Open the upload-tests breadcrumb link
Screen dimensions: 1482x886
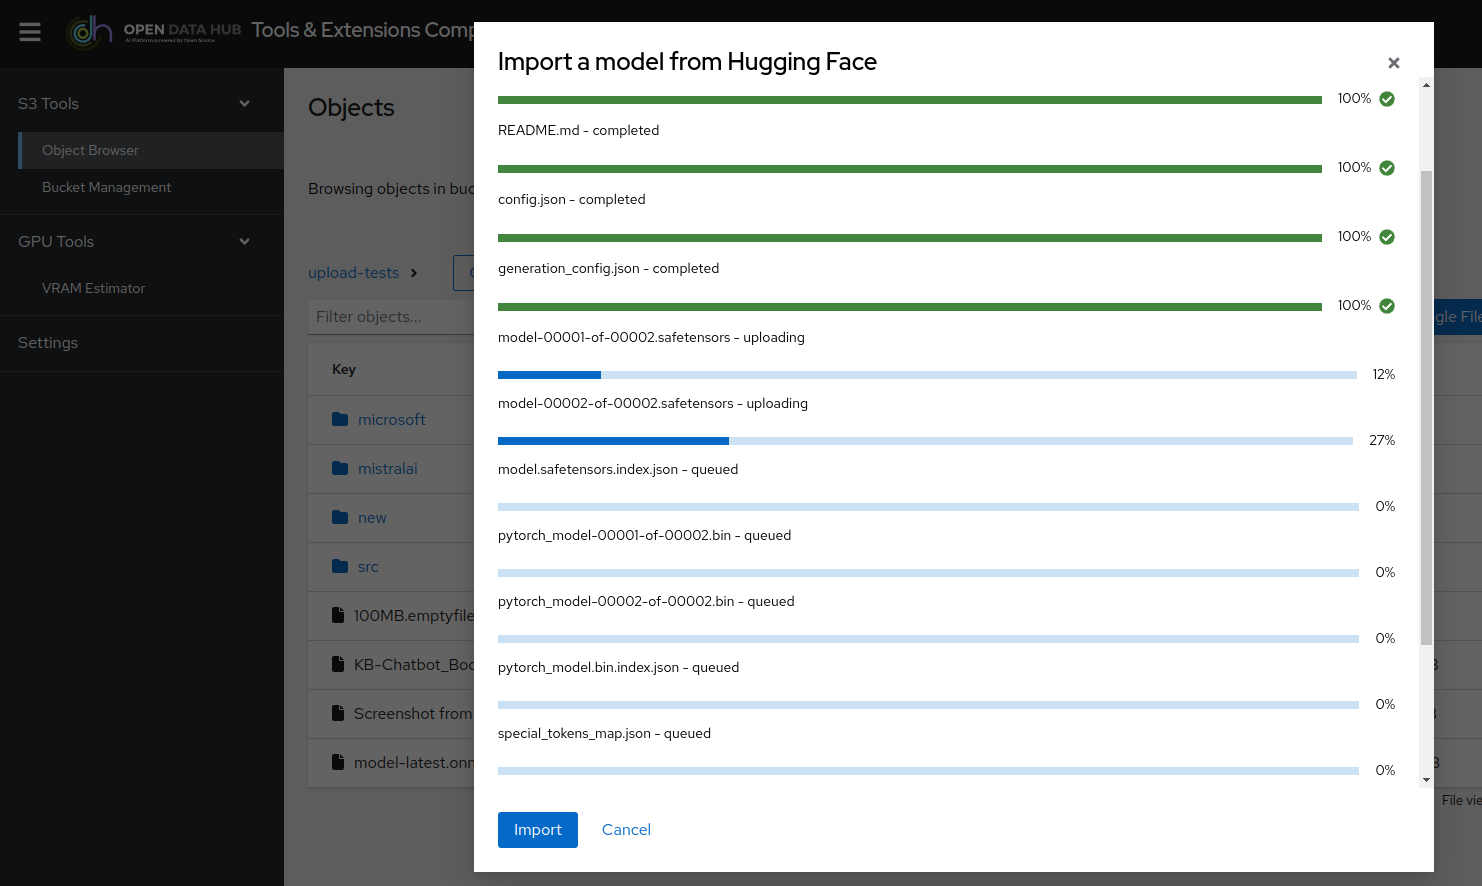[354, 273]
